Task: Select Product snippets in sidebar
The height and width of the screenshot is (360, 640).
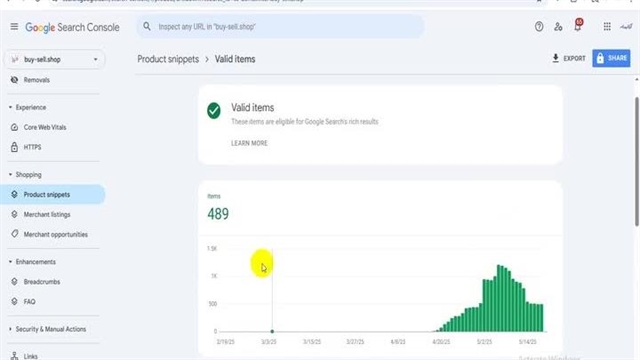Action: click(52, 195)
